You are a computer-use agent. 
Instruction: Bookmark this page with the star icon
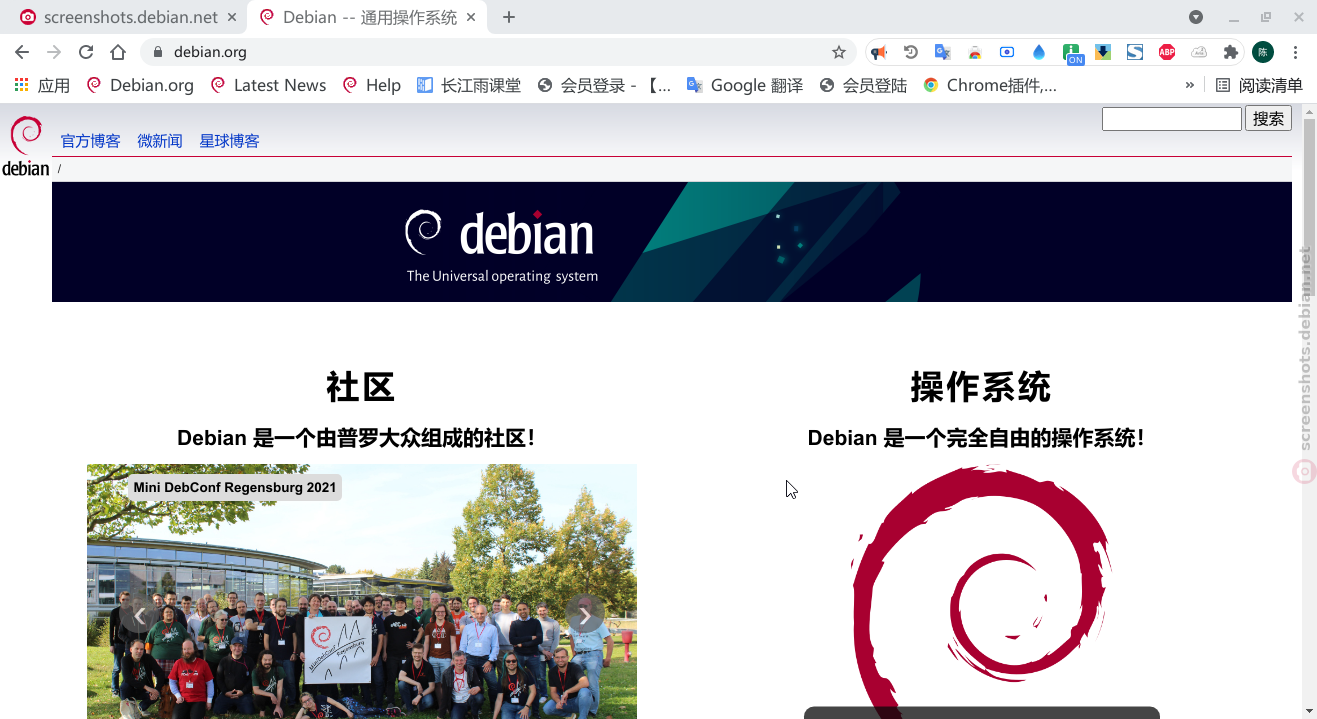(839, 52)
